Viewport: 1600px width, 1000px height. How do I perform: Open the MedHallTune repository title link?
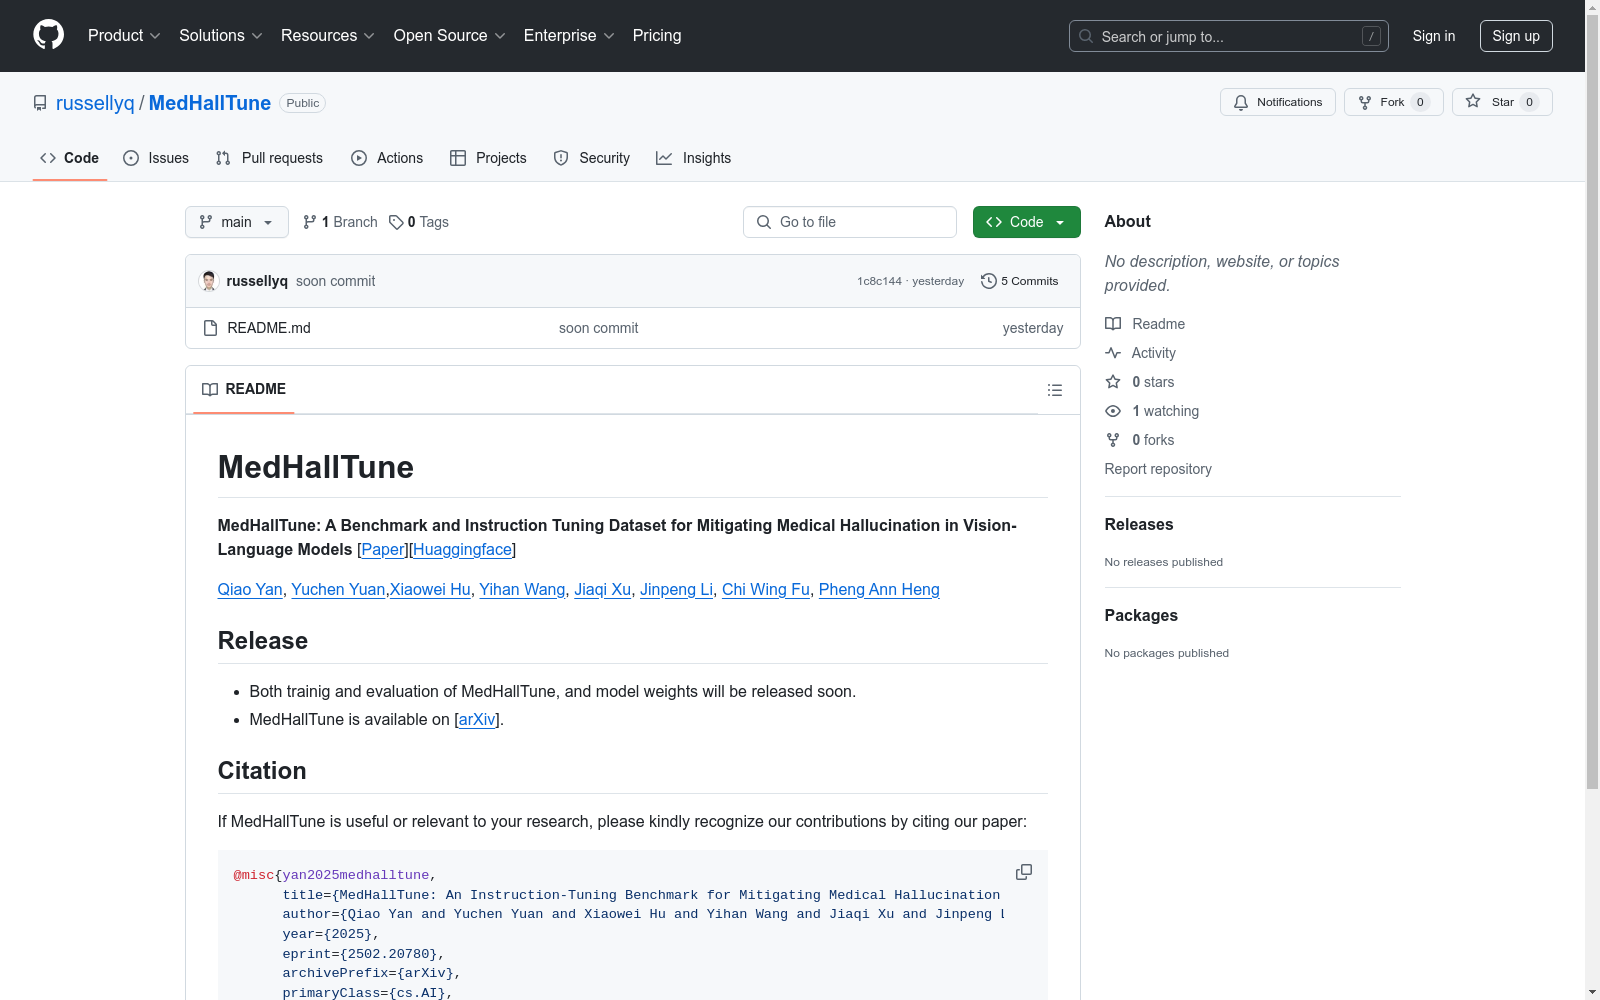click(x=210, y=103)
